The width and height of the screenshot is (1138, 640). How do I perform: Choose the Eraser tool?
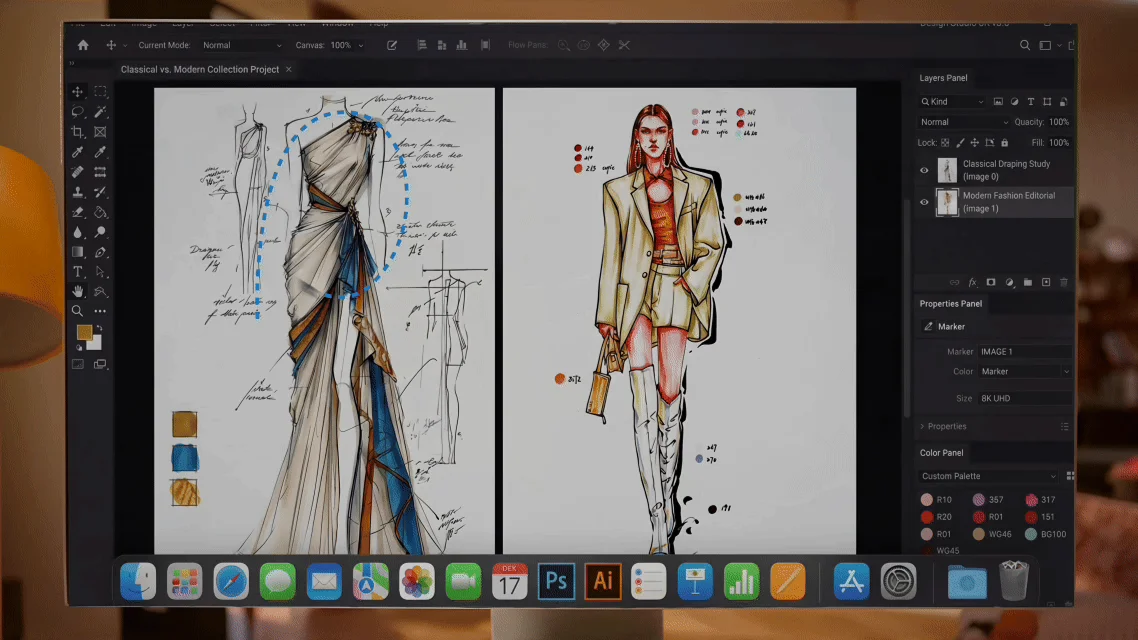[x=78, y=213]
